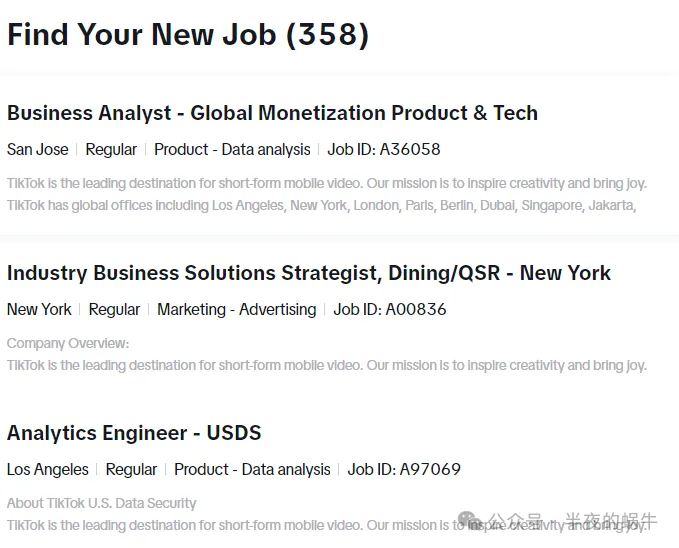The height and width of the screenshot is (548, 679).
Task: Click the Find Your New Job heading
Action: [188, 35]
